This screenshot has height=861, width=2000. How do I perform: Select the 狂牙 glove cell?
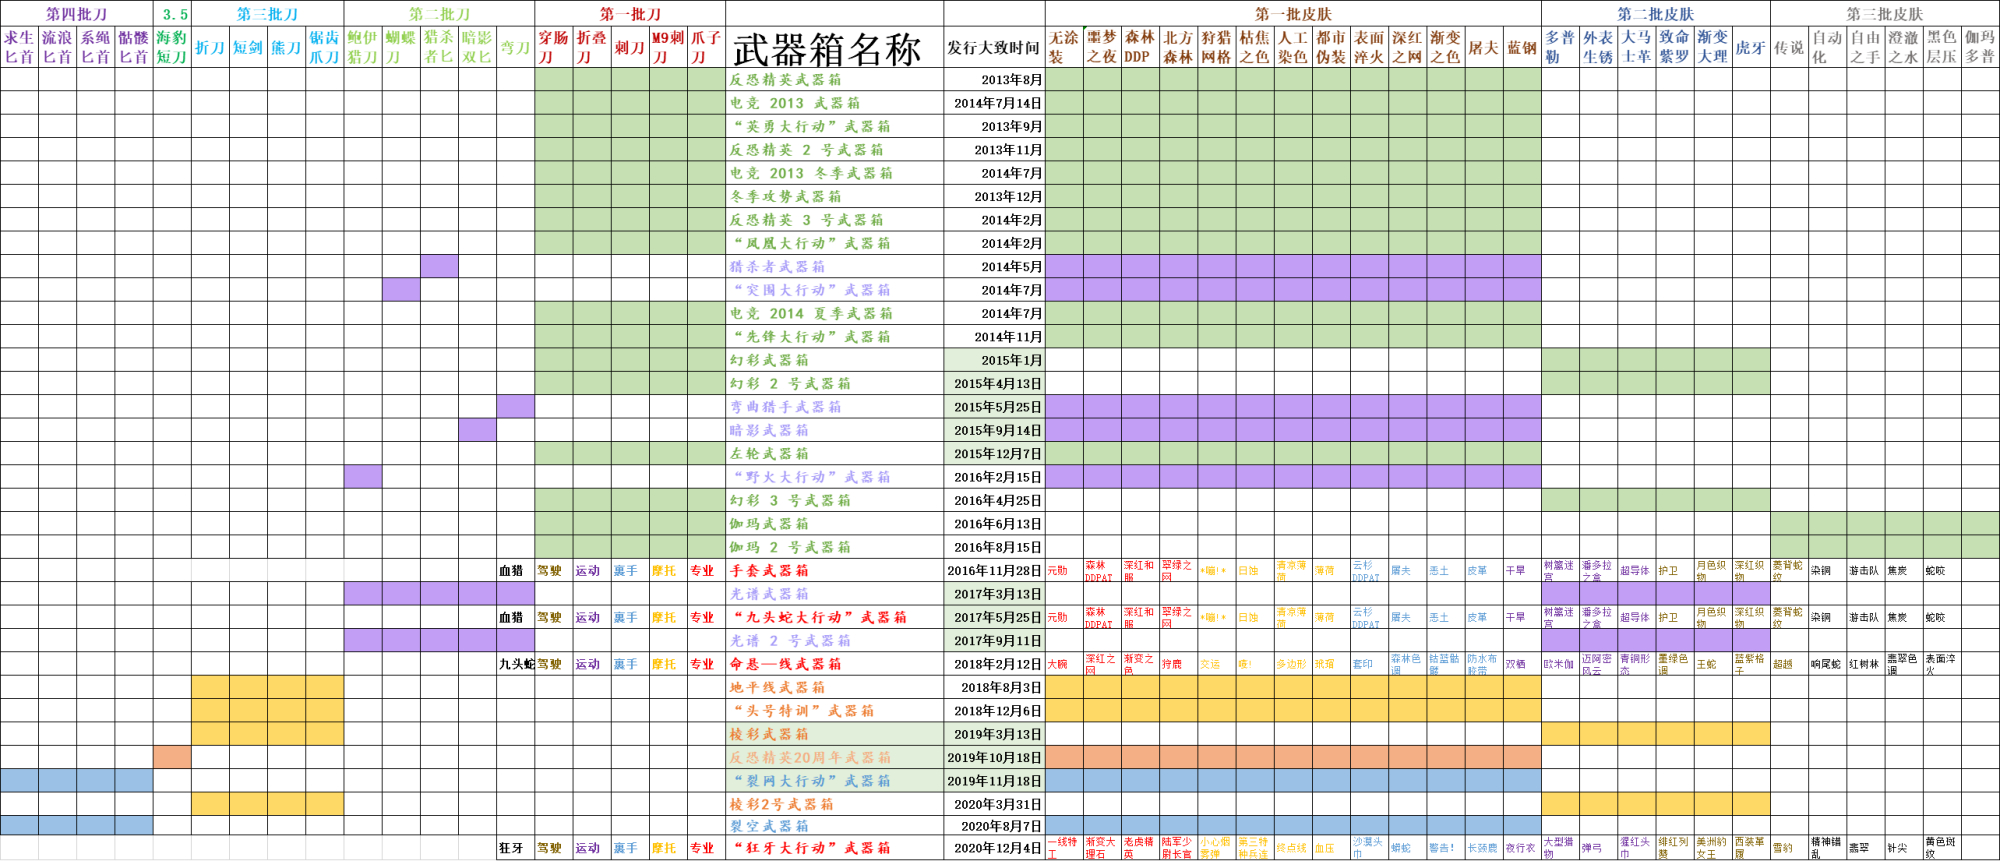[x=515, y=848]
